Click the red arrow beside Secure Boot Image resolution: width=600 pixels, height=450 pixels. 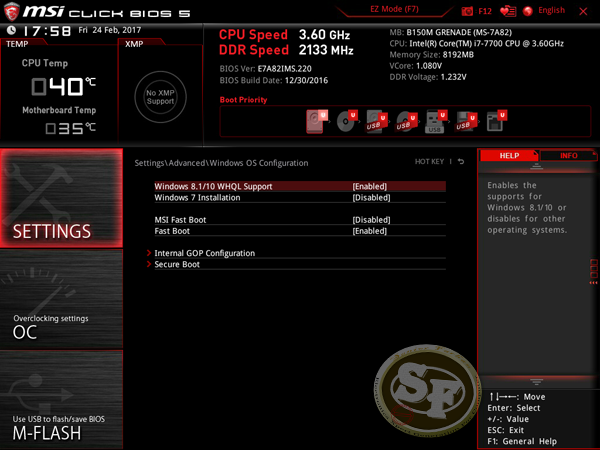(x=149, y=264)
